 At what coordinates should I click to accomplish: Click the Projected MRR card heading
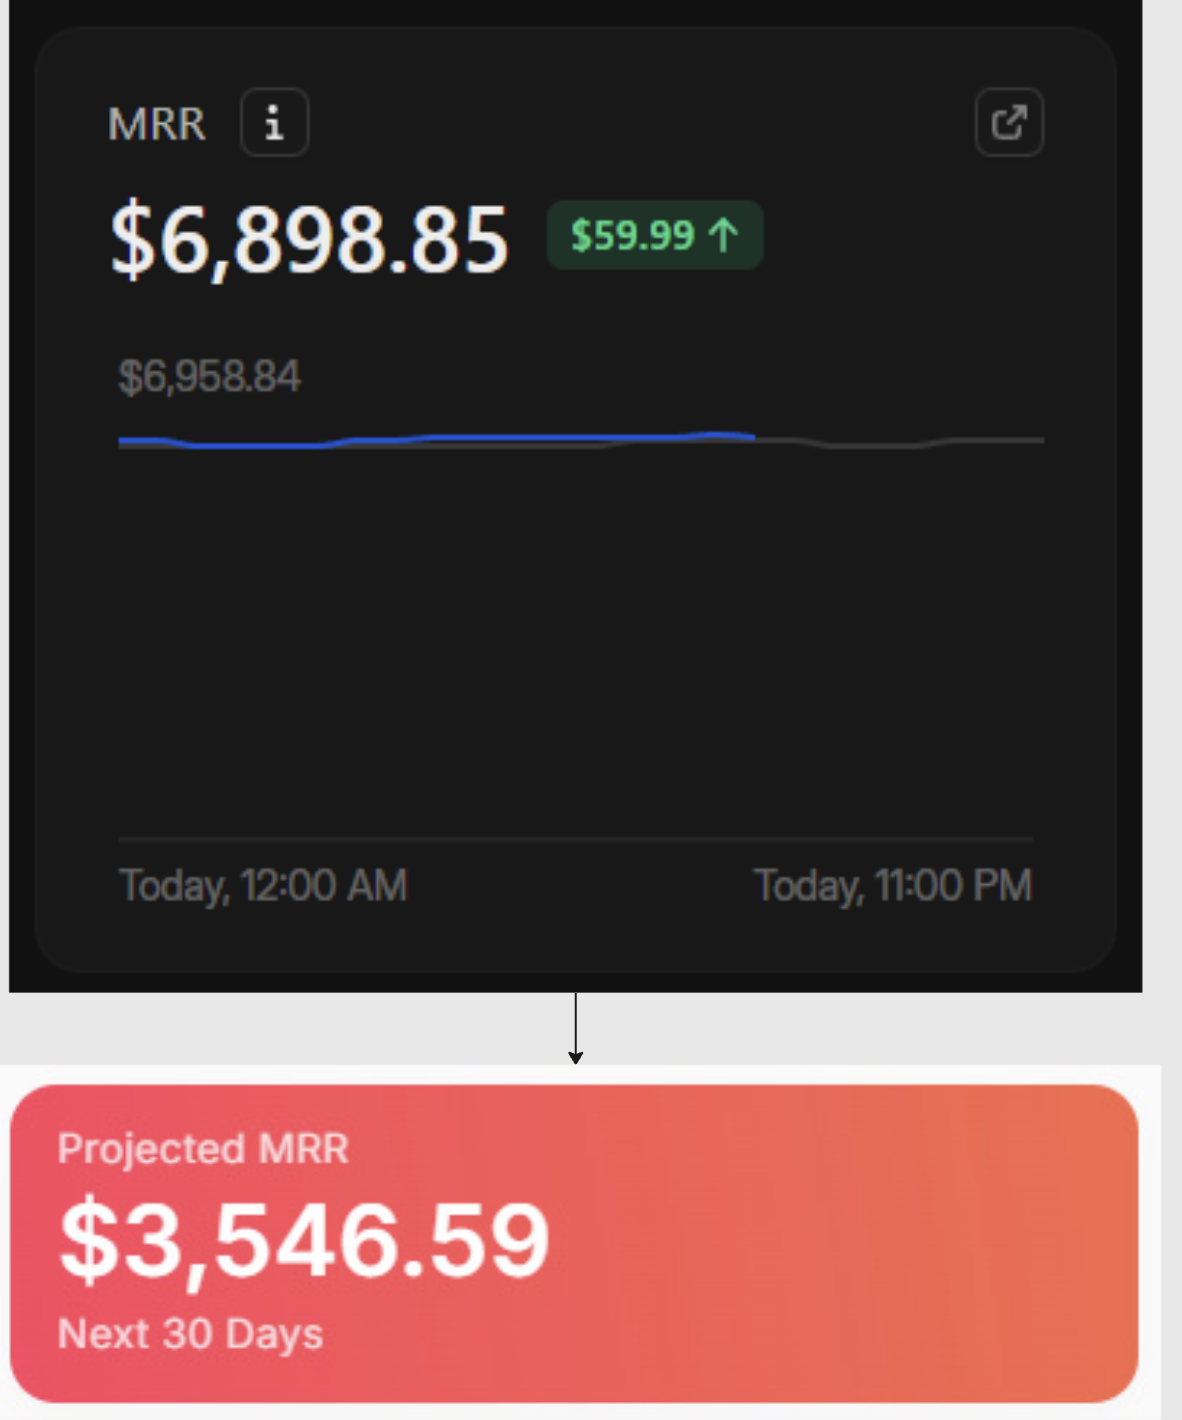(x=203, y=1148)
